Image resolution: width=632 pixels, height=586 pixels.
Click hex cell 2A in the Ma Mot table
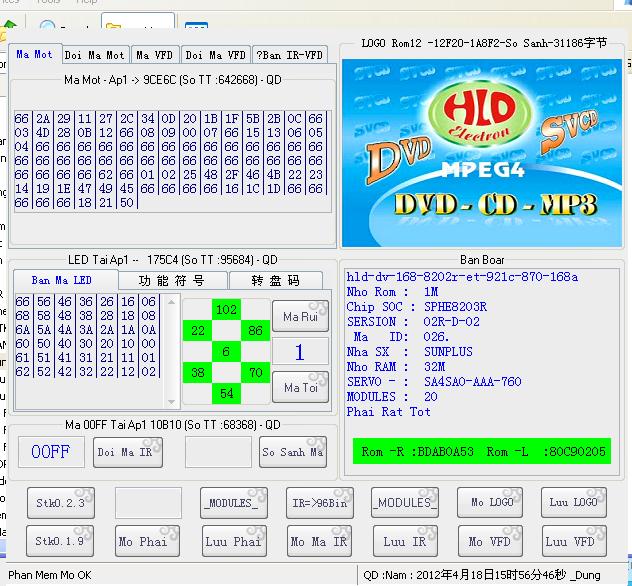43,118
